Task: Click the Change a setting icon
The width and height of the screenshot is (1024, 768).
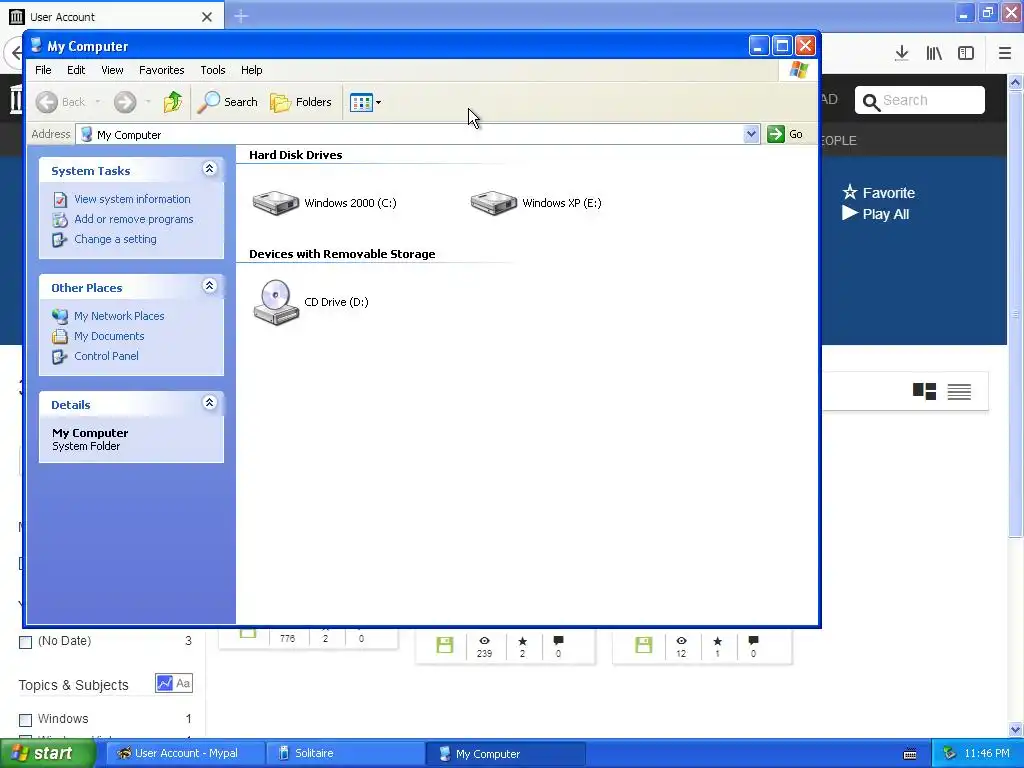Action: (x=59, y=240)
